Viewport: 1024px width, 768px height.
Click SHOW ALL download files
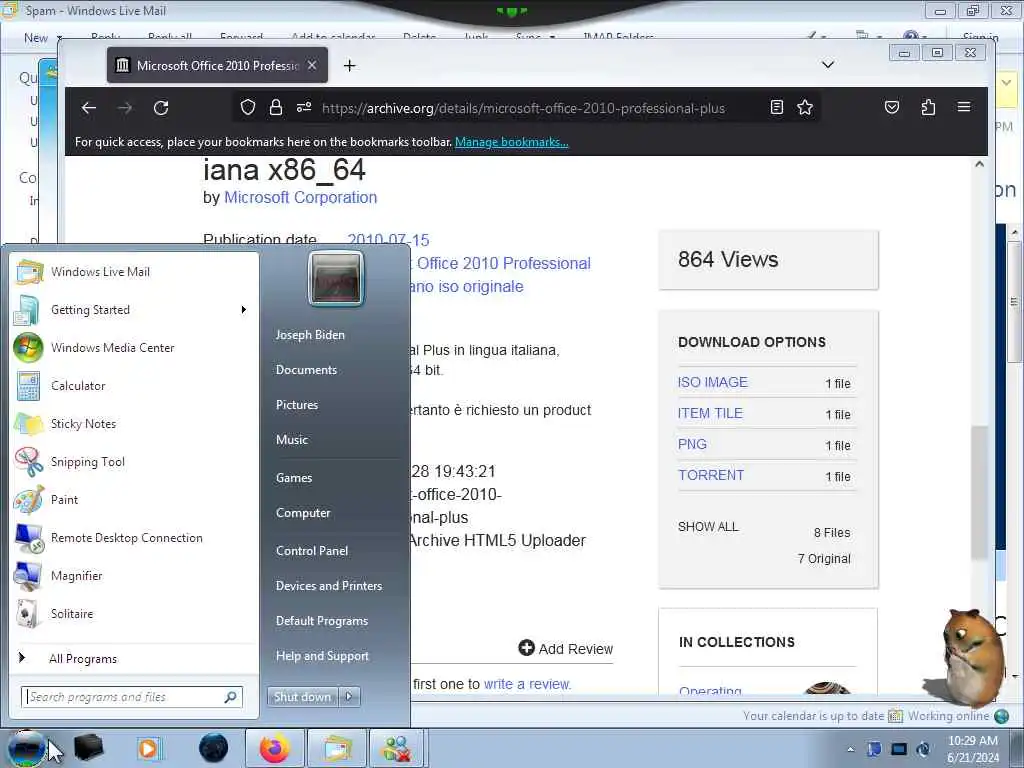click(708, 526)
